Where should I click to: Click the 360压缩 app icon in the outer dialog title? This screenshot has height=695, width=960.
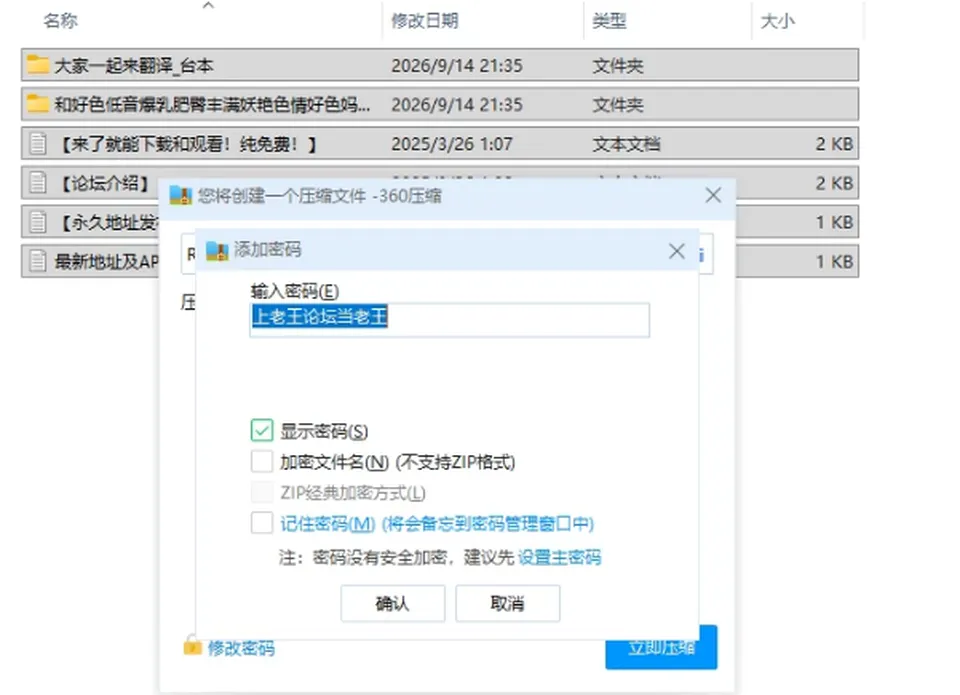[x=181, y=195]
